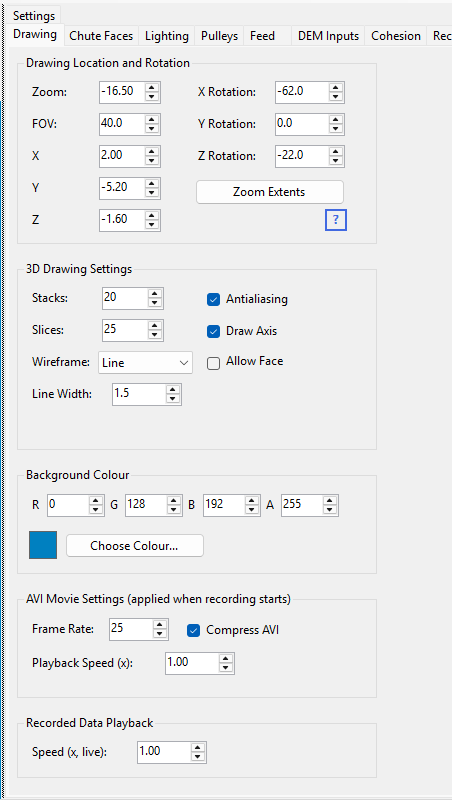
Task: Decrease the G colour value
Action: point(174,510)
